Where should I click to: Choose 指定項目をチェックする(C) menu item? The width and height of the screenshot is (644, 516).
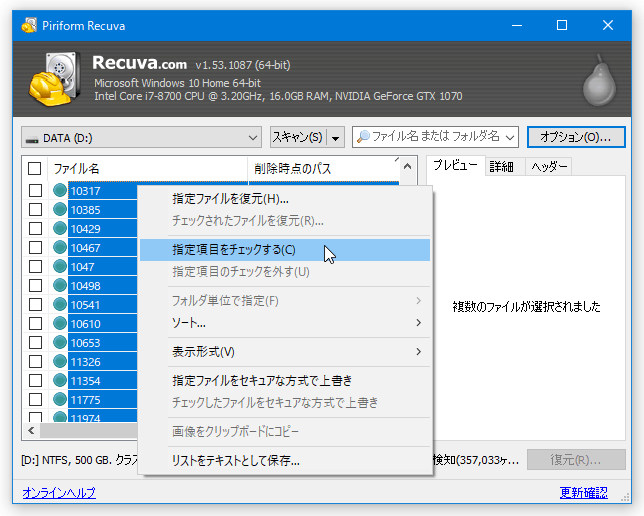point(285,250)
